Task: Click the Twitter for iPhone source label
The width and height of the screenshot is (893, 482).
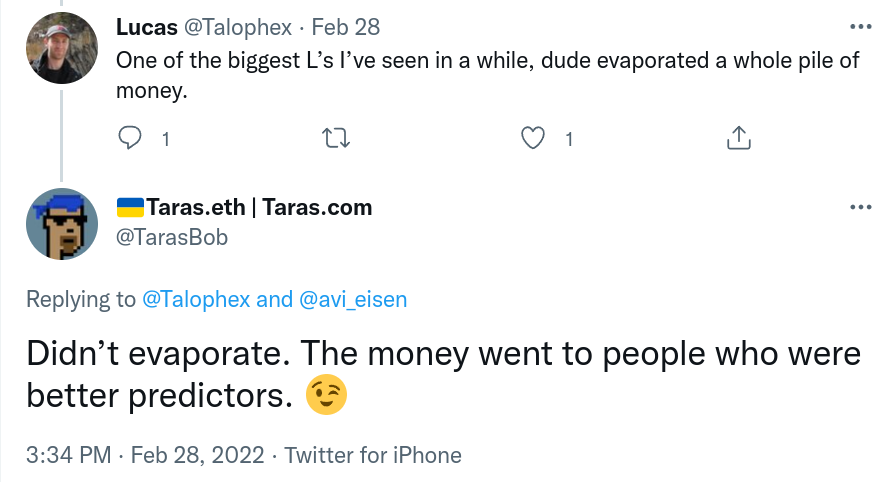Action: [x=373, y=455]
